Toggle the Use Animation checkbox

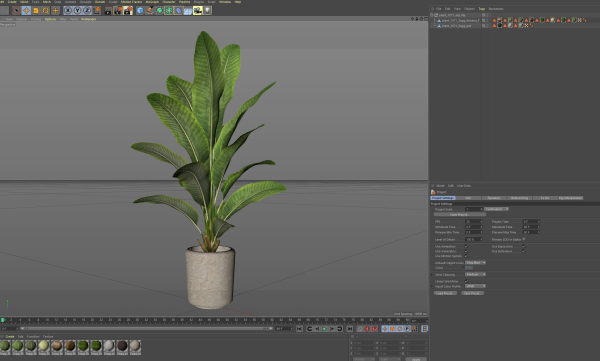[466, 247]
